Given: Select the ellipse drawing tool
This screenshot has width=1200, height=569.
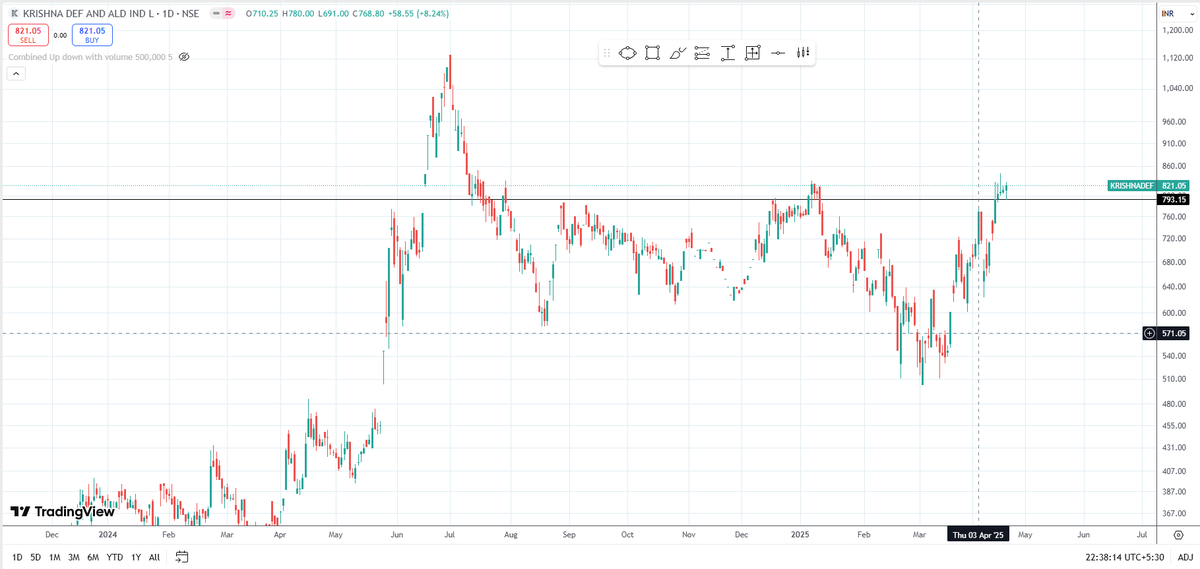Looking at the screenshot, I should pos(628,53).
